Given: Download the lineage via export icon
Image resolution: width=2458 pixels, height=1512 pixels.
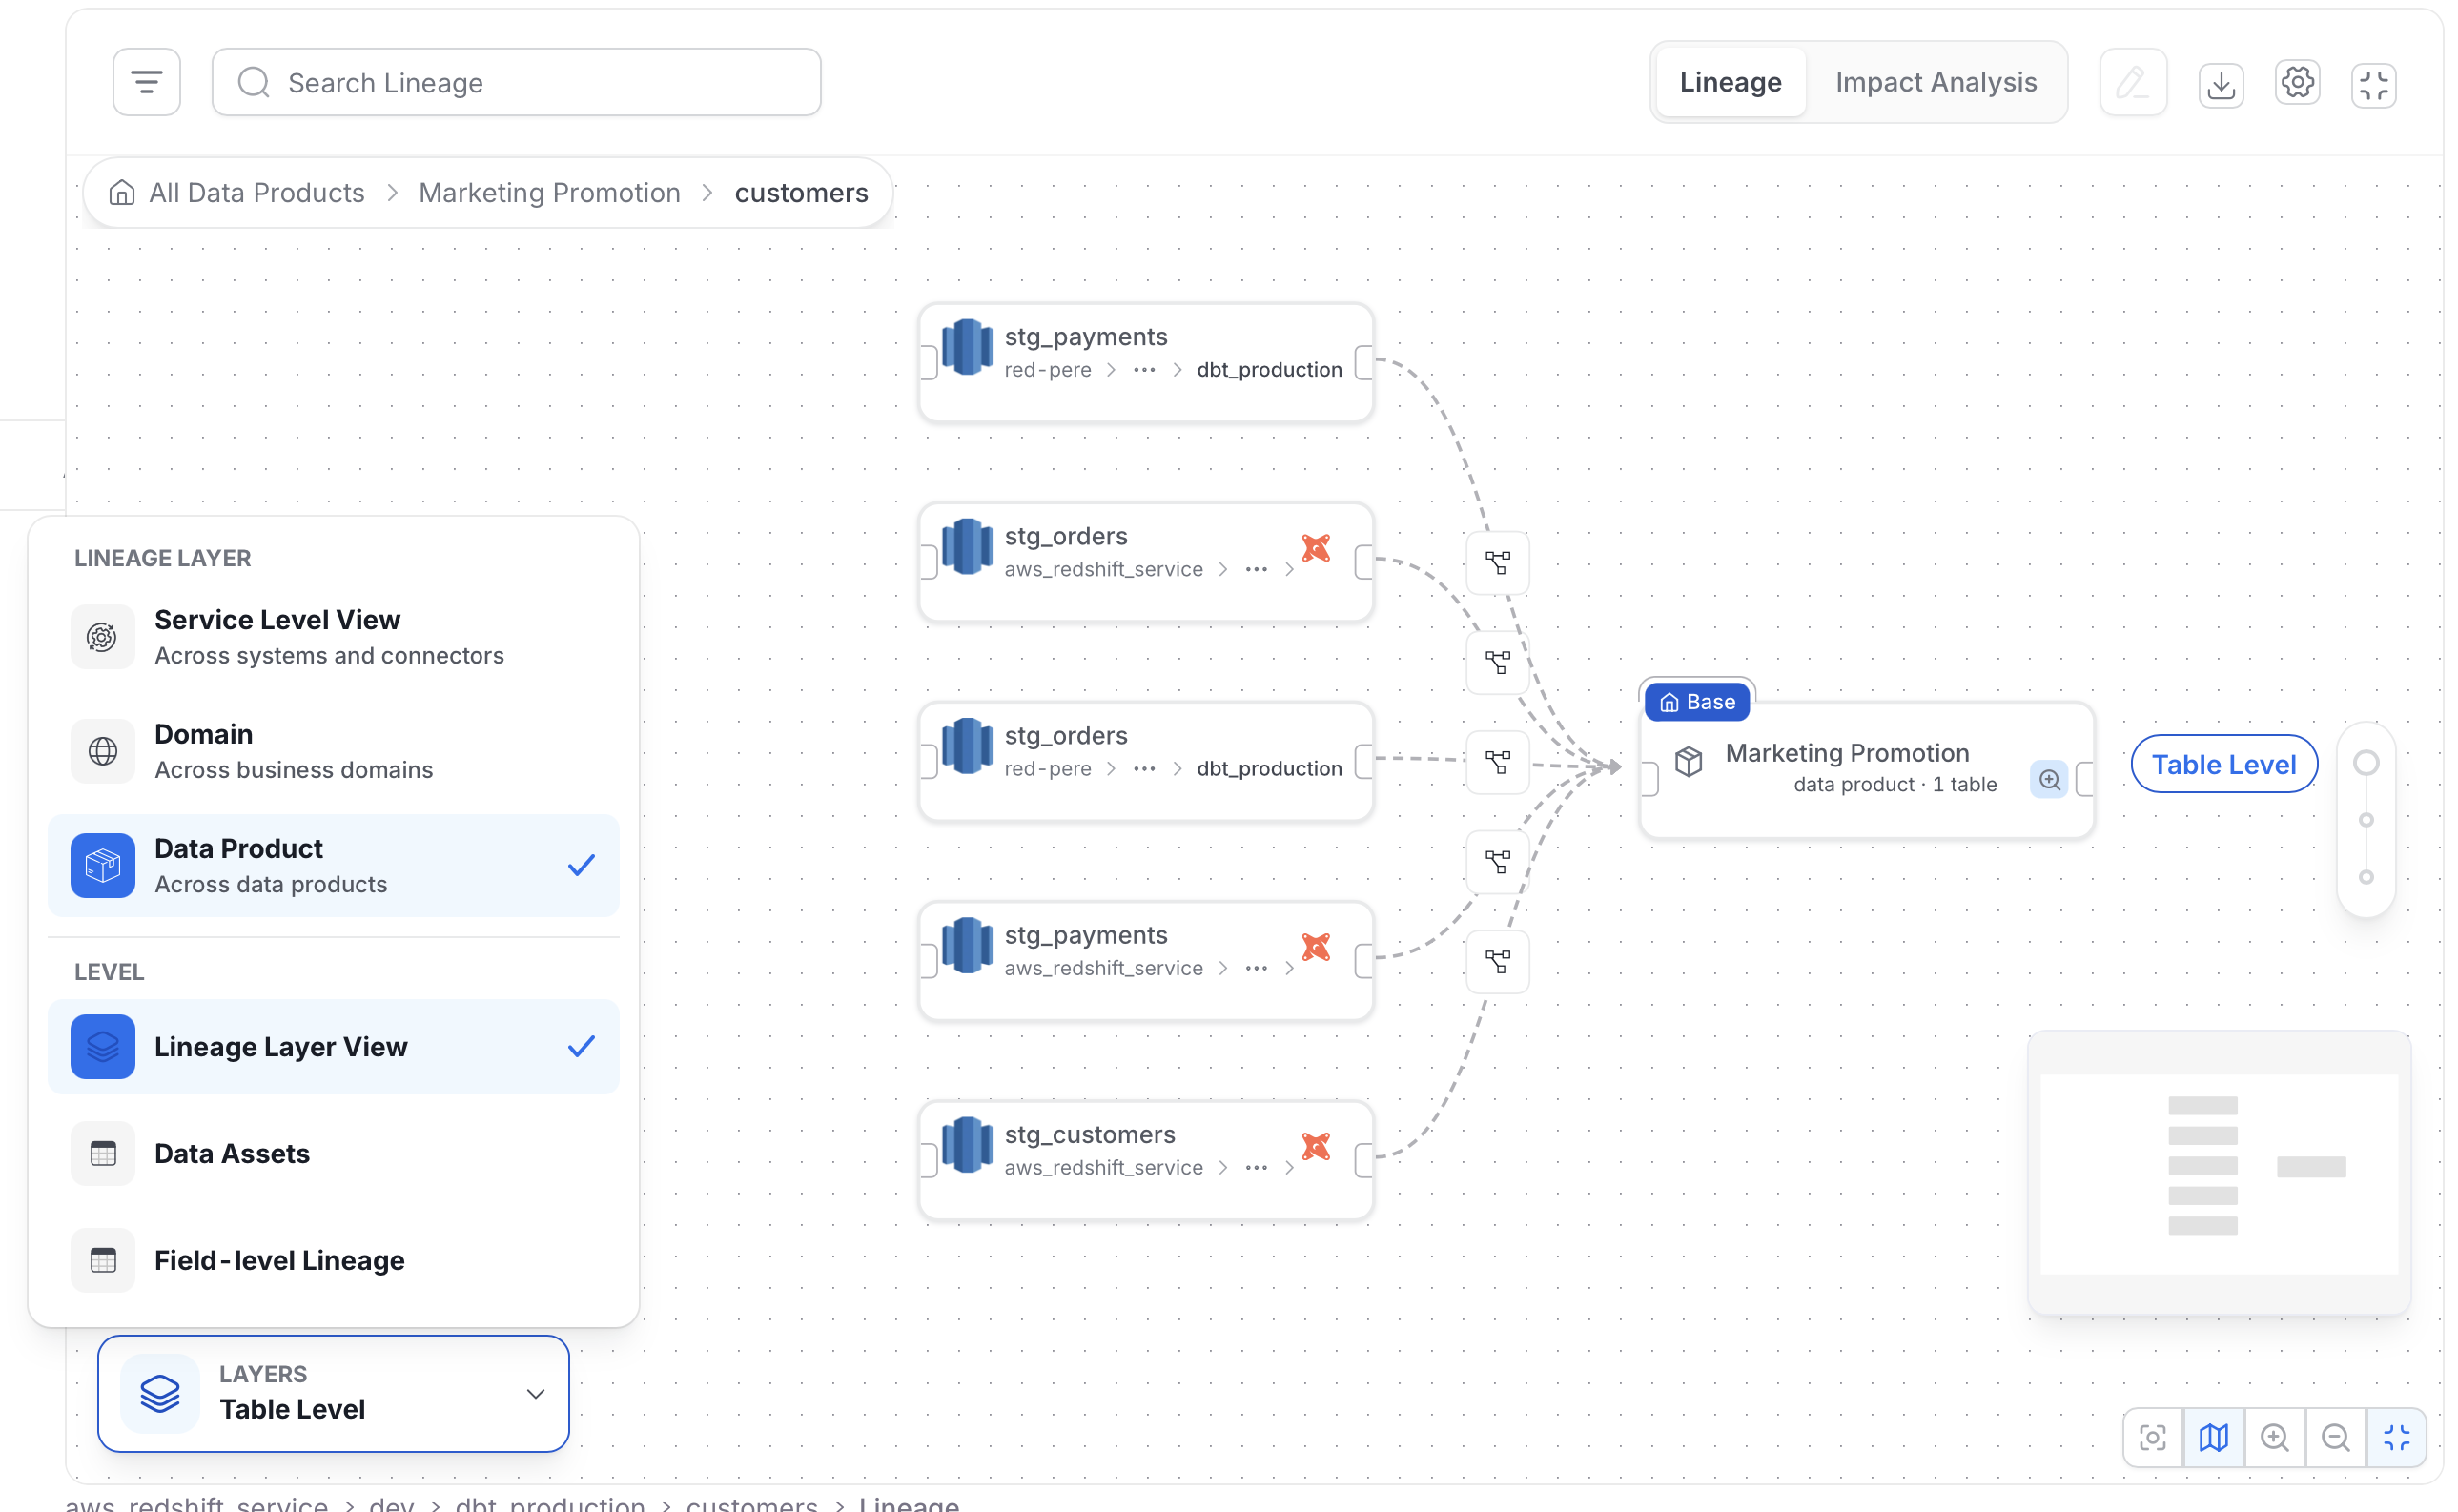Looking at the screenshot, I should click(x=2220, y=84).
